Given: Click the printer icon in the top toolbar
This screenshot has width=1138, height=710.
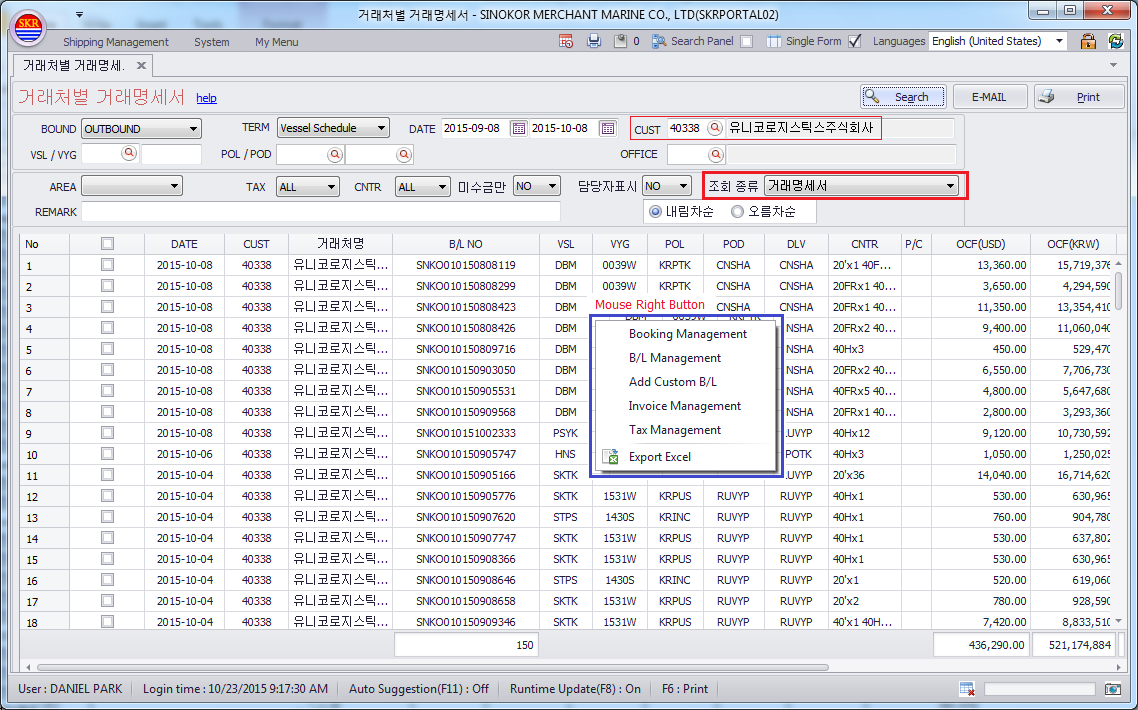Looking at the screenshot, I should click(594, 42).
